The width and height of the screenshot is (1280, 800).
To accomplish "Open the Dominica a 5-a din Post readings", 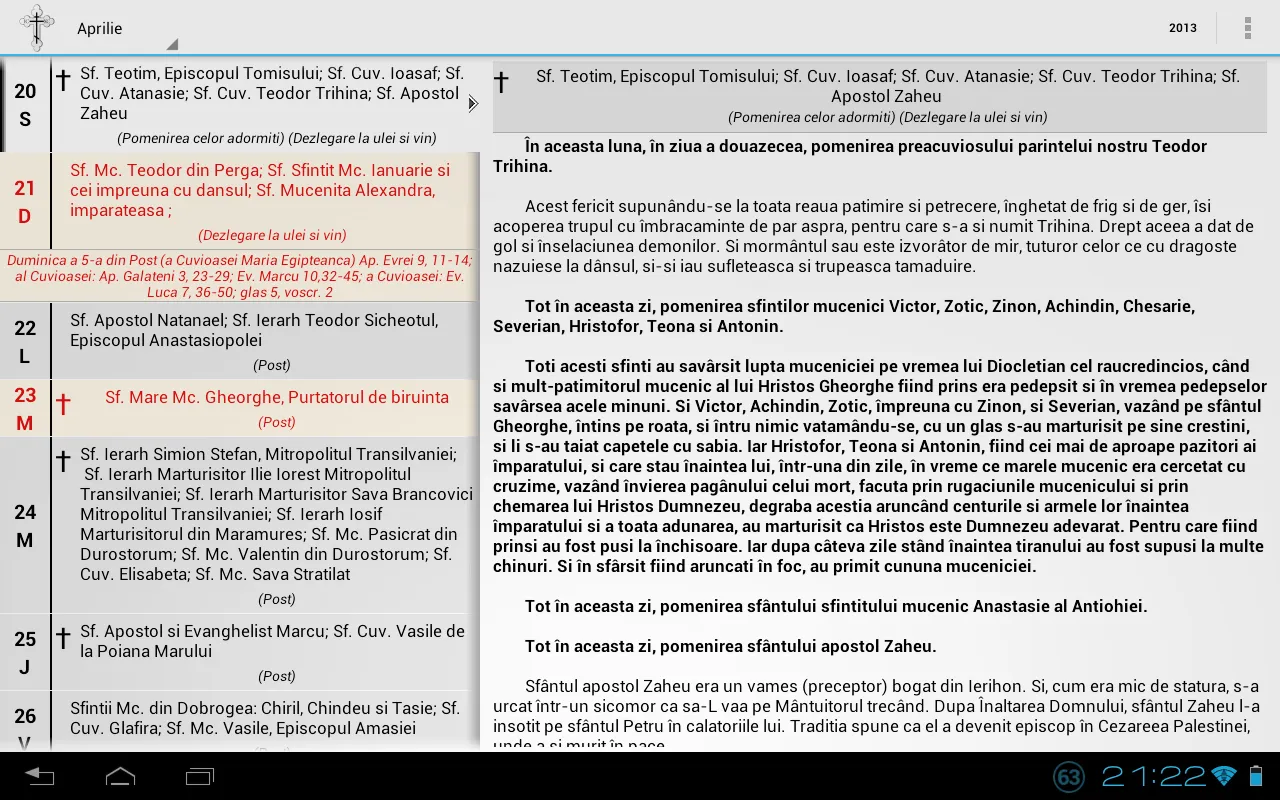I will tap(240, 276).
